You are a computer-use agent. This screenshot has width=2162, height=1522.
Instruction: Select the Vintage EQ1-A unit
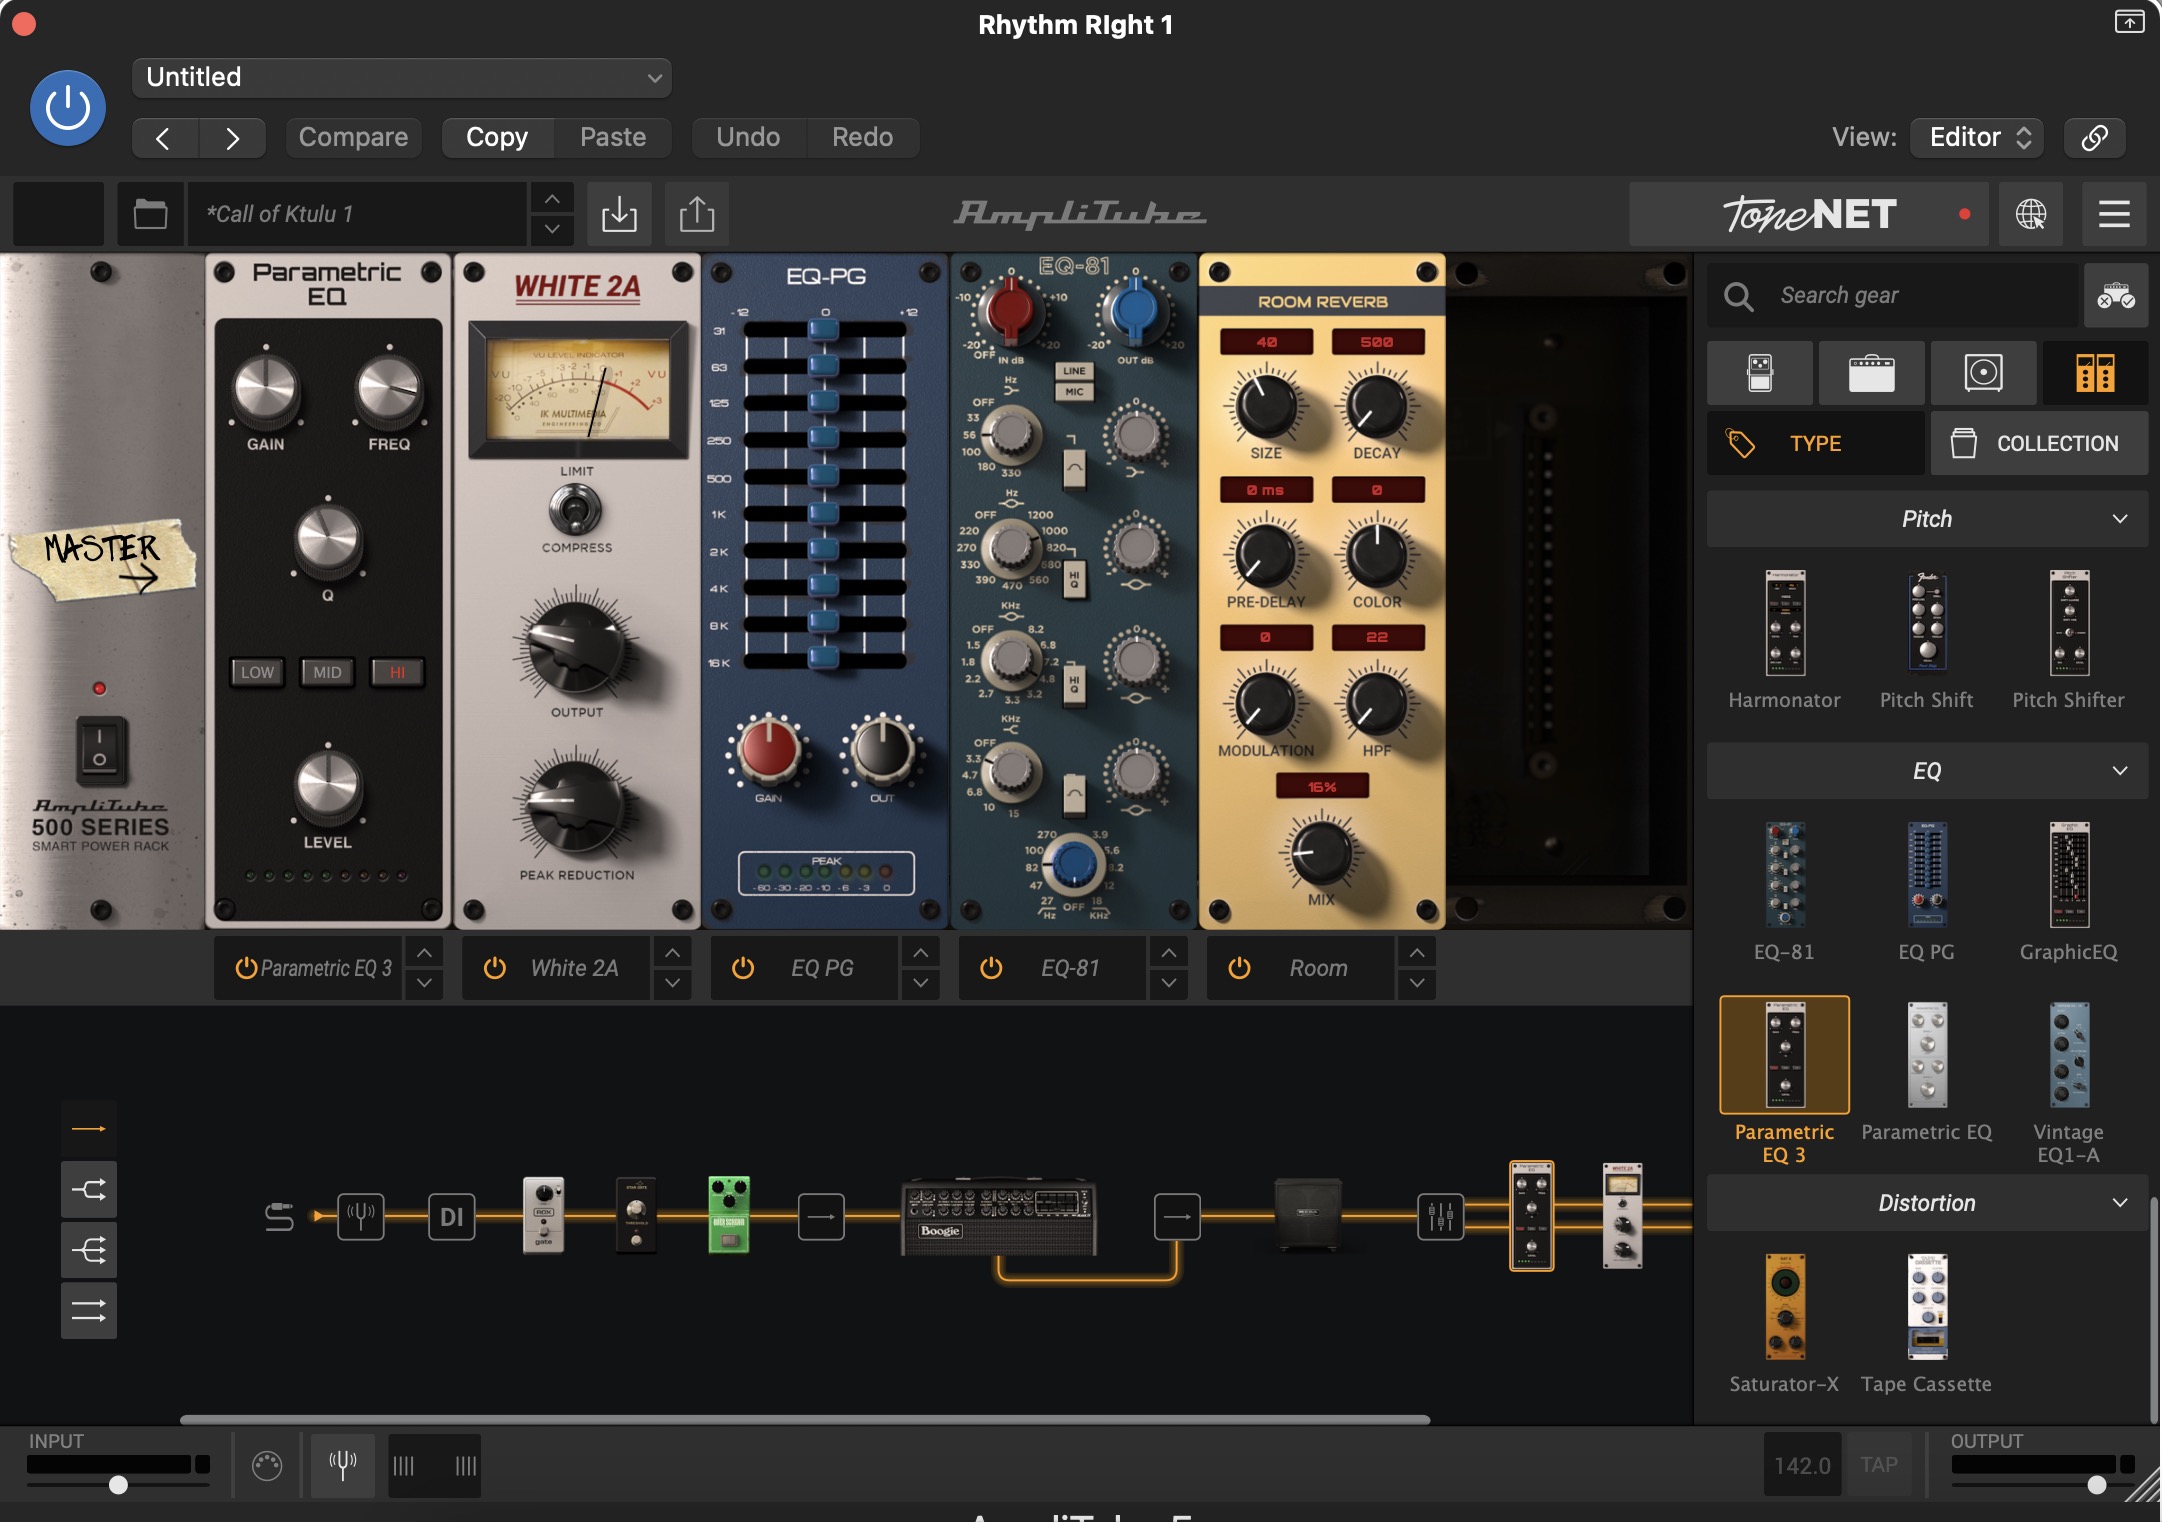2069,1082
